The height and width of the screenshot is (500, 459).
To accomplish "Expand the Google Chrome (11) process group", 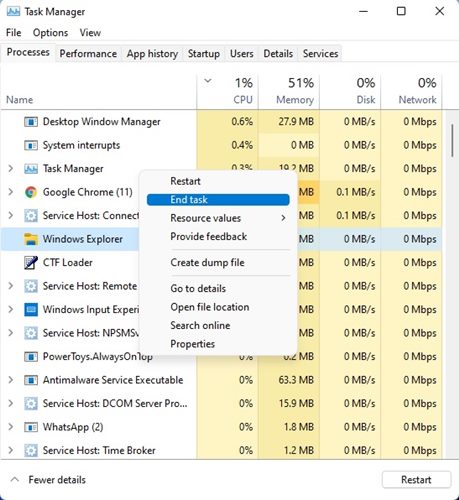I will (11, 192).
